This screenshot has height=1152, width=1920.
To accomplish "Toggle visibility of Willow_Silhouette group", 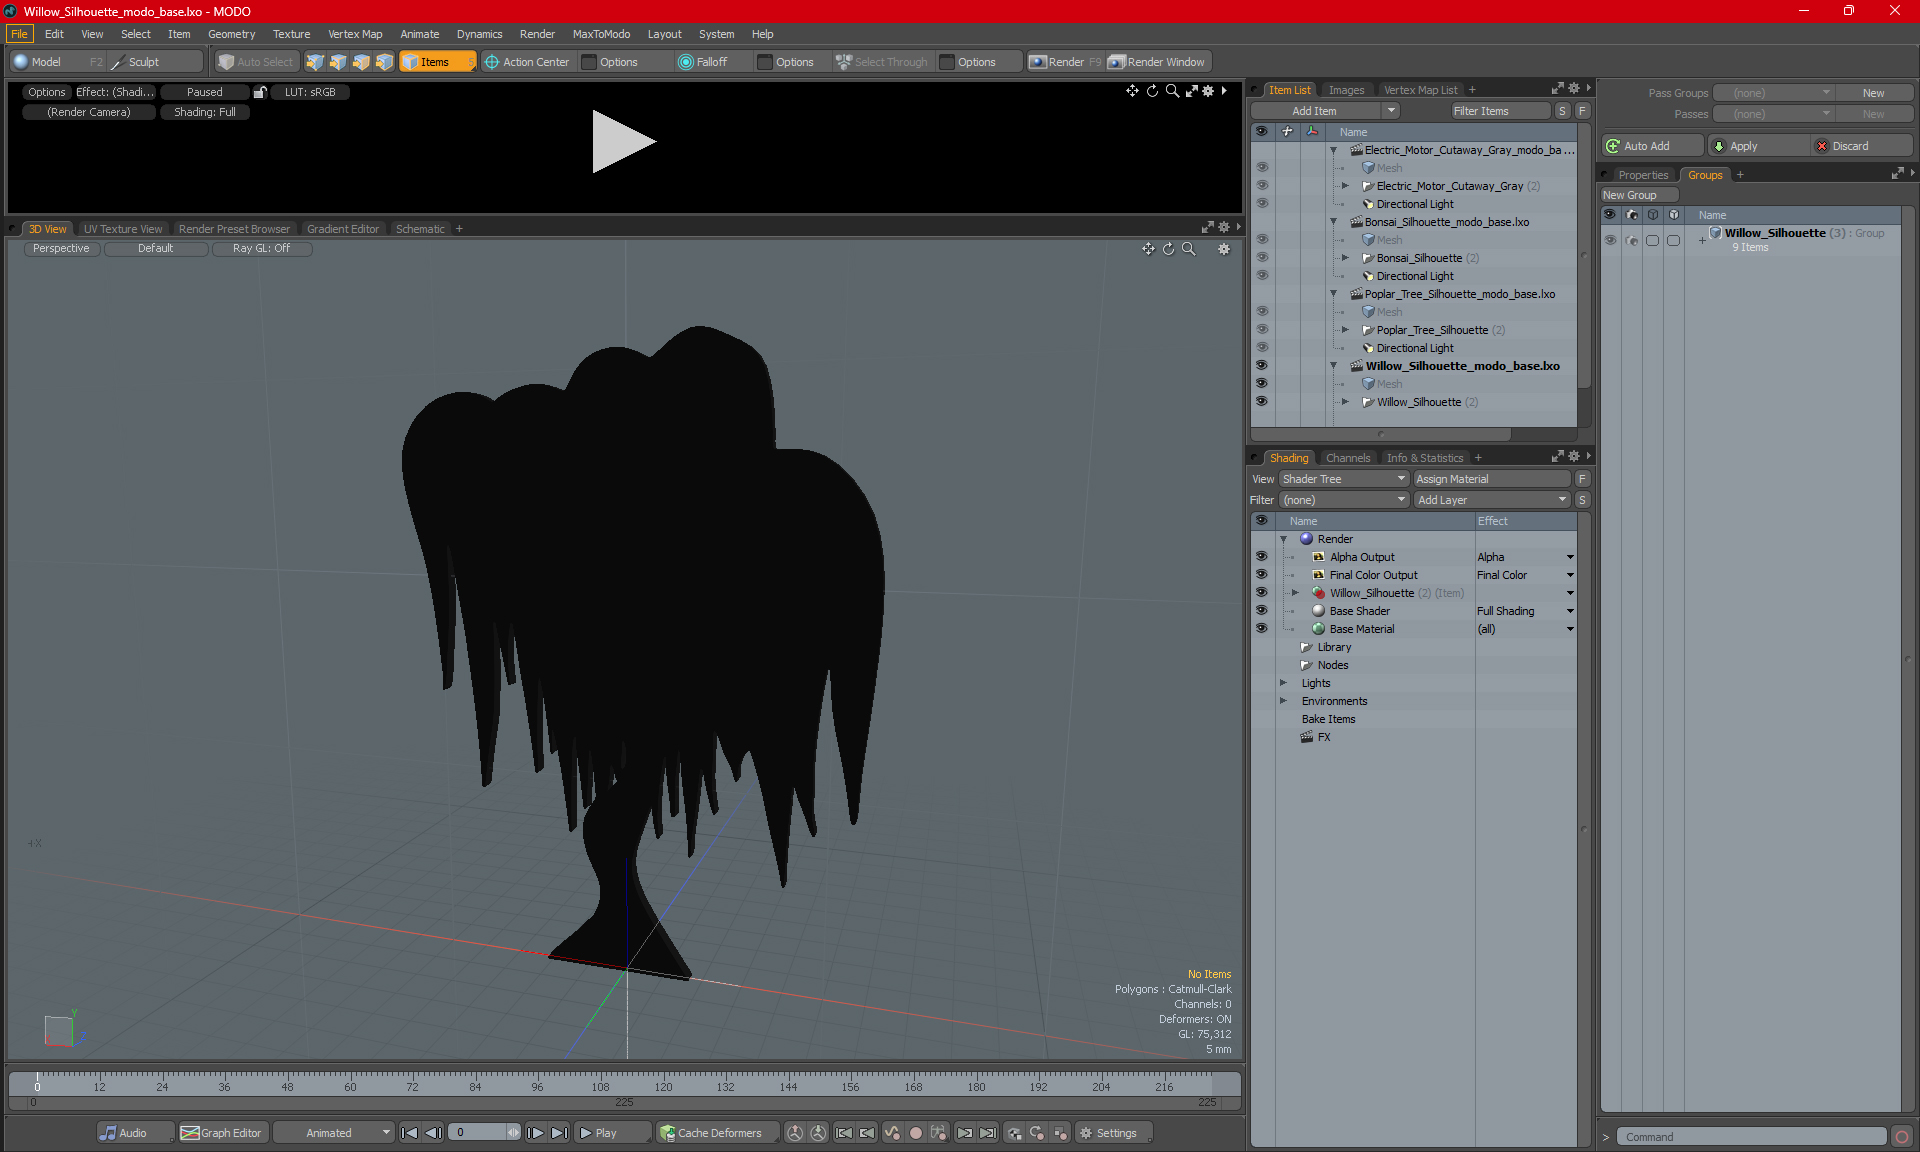I will (1610, 240).
